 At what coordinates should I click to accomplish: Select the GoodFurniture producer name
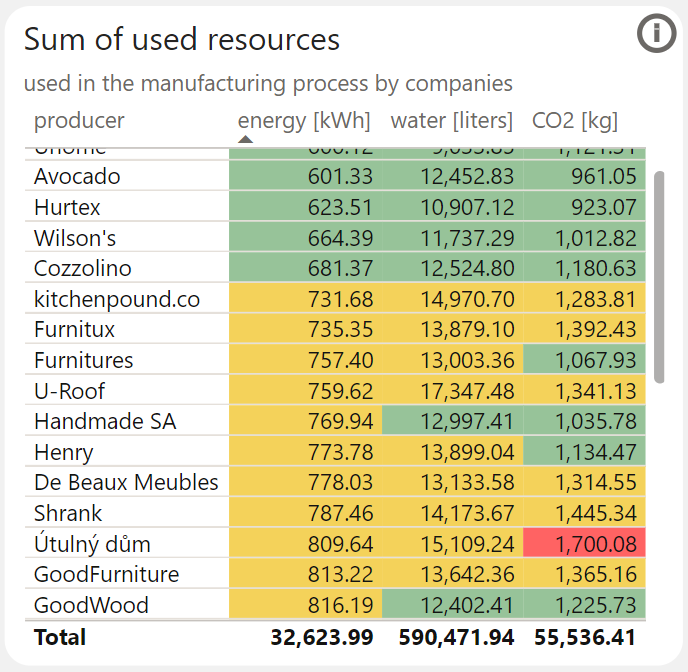107,574
